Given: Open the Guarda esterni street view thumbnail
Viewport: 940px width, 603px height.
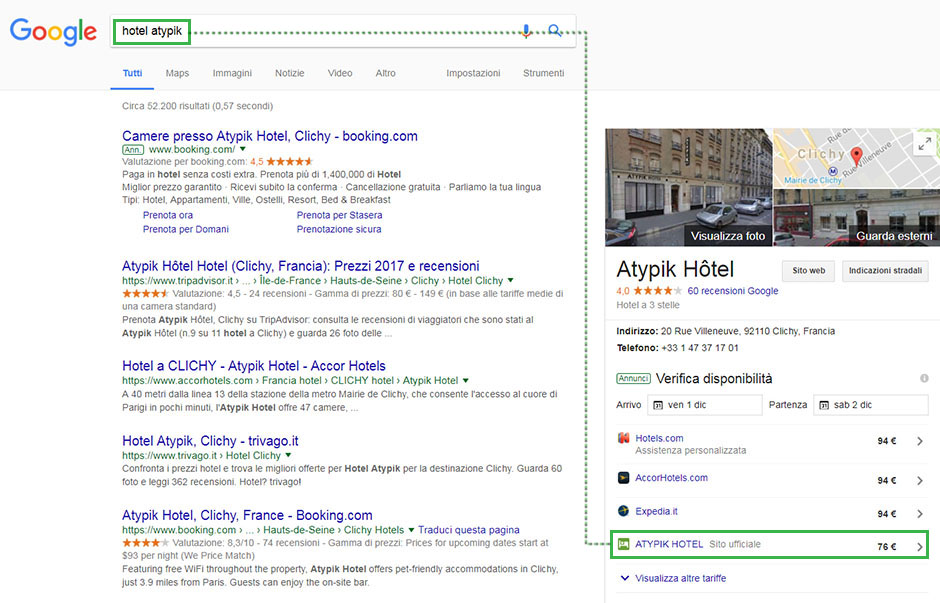Looking at the screenshot, I should 857,218.
